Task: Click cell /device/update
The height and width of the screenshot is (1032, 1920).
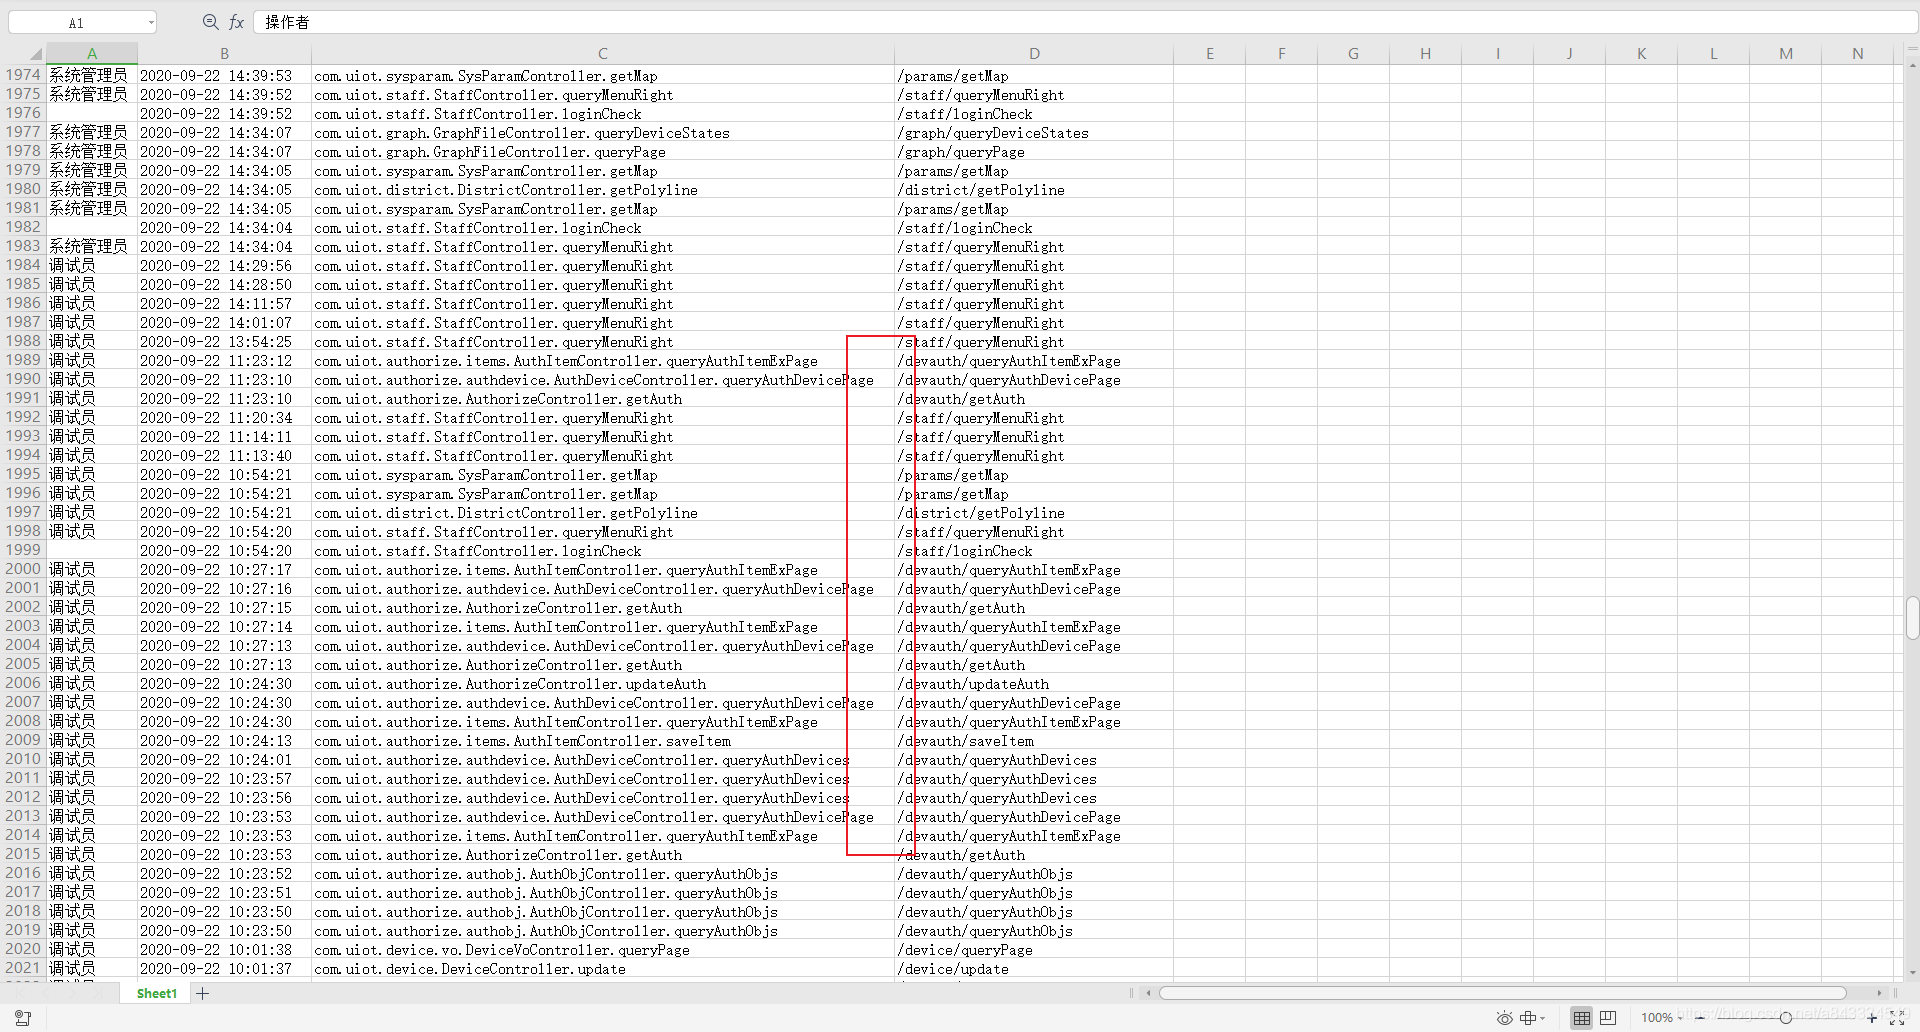Action: tap(1034, 968)
